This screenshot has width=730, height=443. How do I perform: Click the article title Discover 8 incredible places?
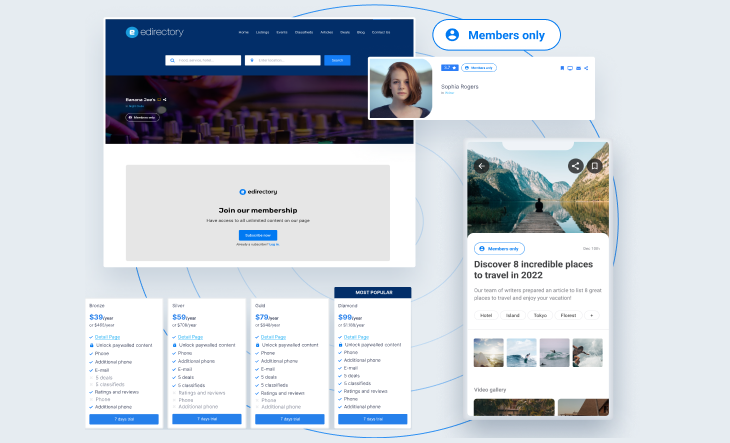(x=534, y=269)
